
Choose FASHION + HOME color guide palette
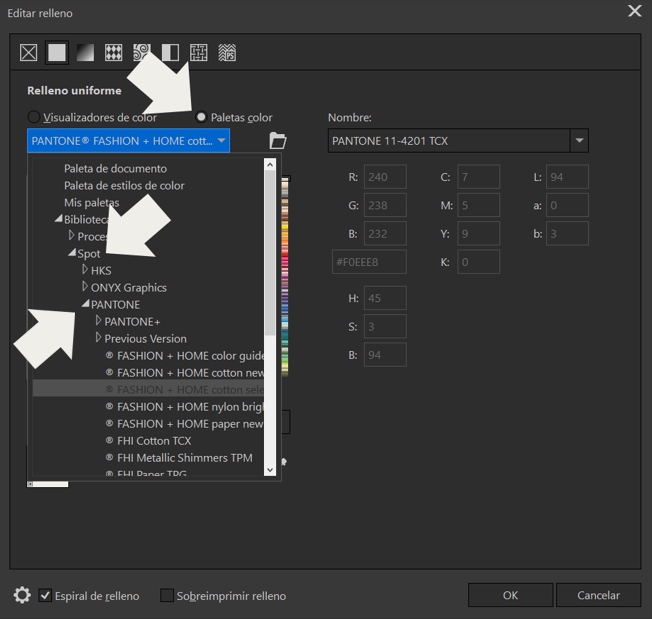coord(148,356)
